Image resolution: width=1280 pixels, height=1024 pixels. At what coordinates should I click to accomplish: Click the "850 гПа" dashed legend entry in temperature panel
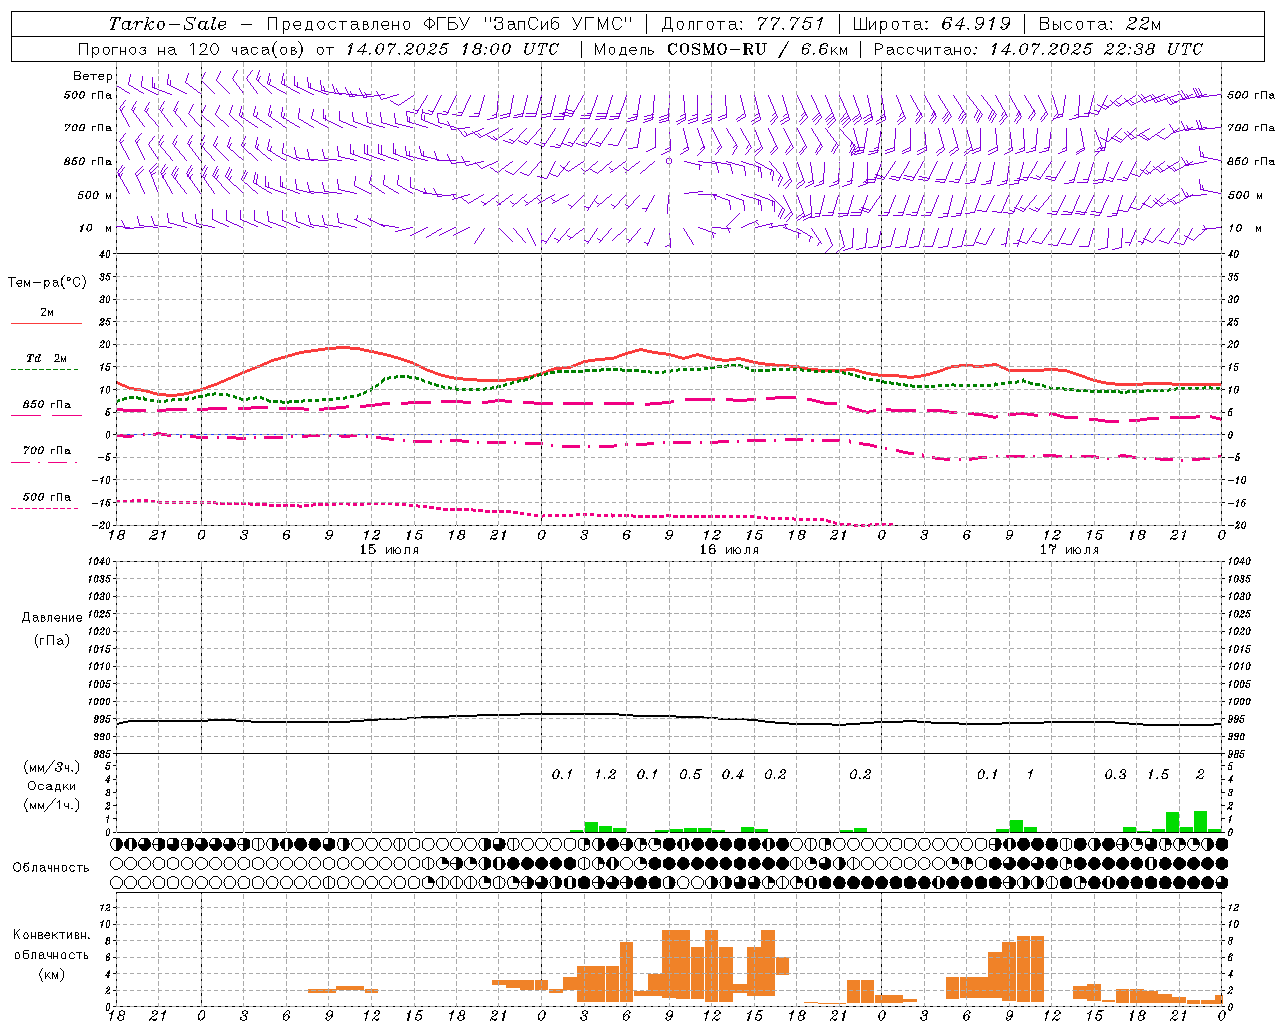[46, 405]
